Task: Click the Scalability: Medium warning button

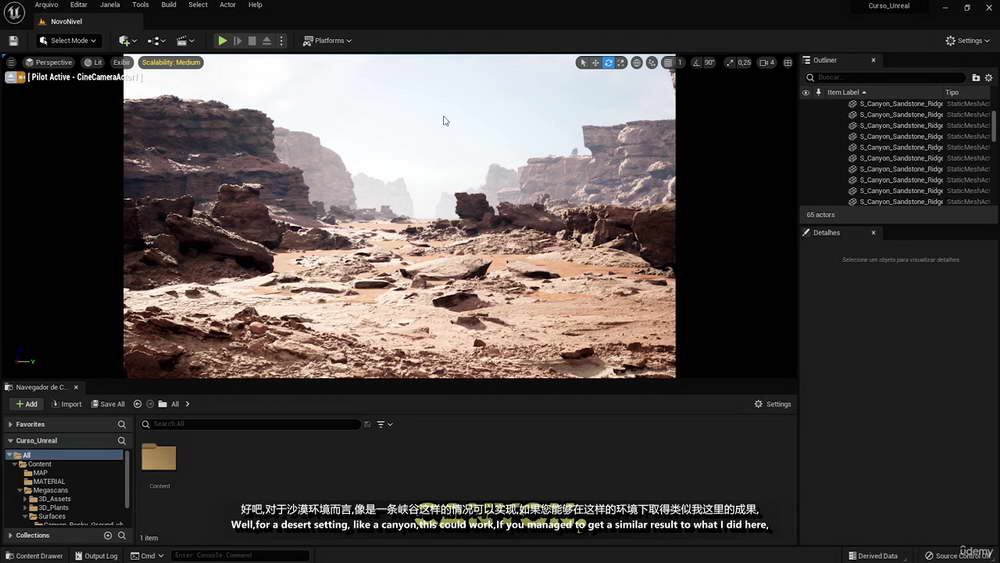Action: 171,62
